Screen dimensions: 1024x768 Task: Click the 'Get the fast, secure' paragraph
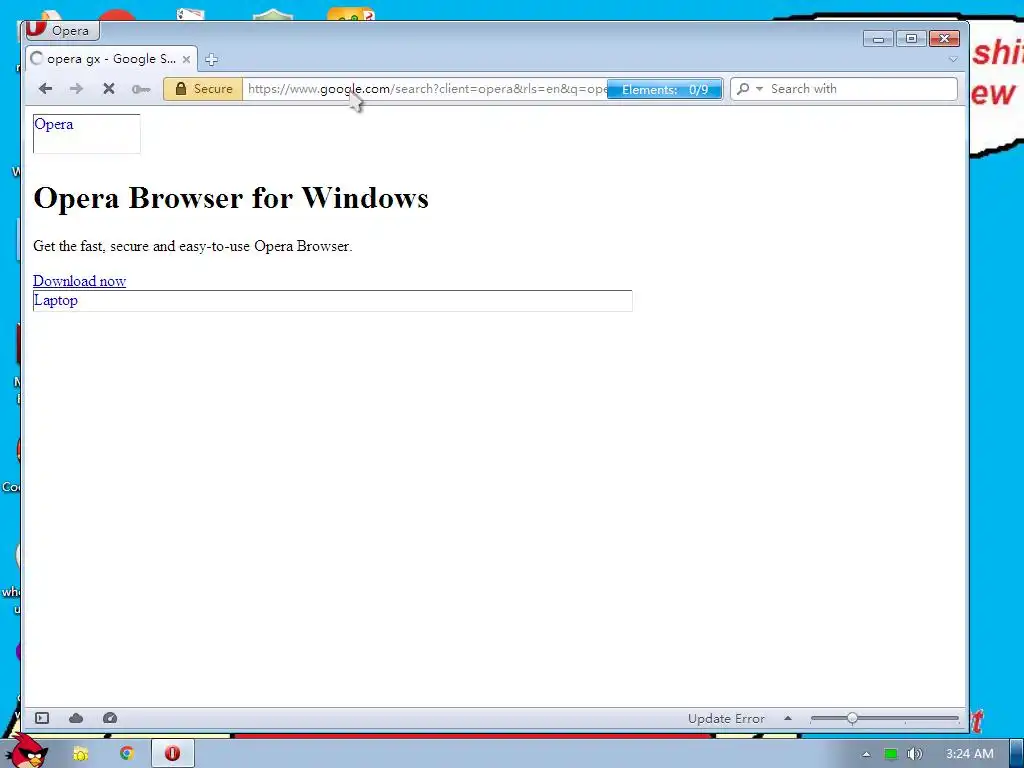(193, 246)
